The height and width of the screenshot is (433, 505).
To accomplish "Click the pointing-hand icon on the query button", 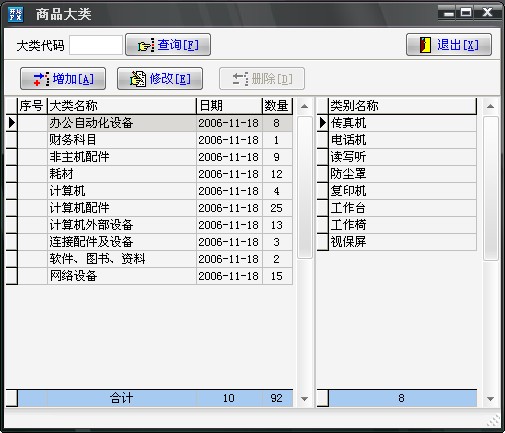I will click(x=146, y=45).
